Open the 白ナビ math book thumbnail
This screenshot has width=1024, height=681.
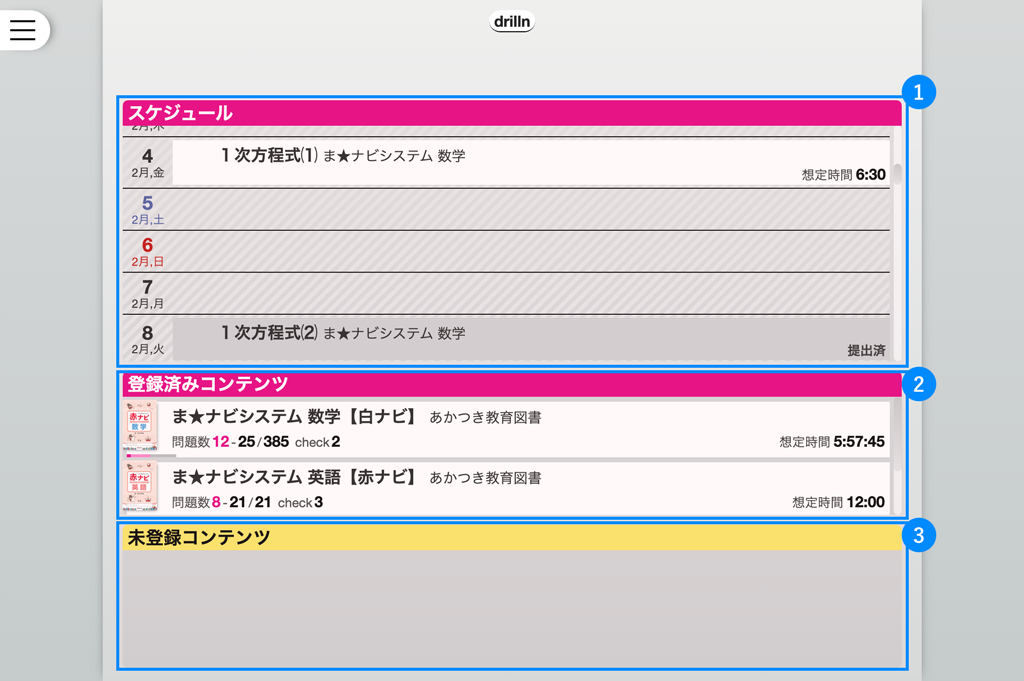coord(140,427)
